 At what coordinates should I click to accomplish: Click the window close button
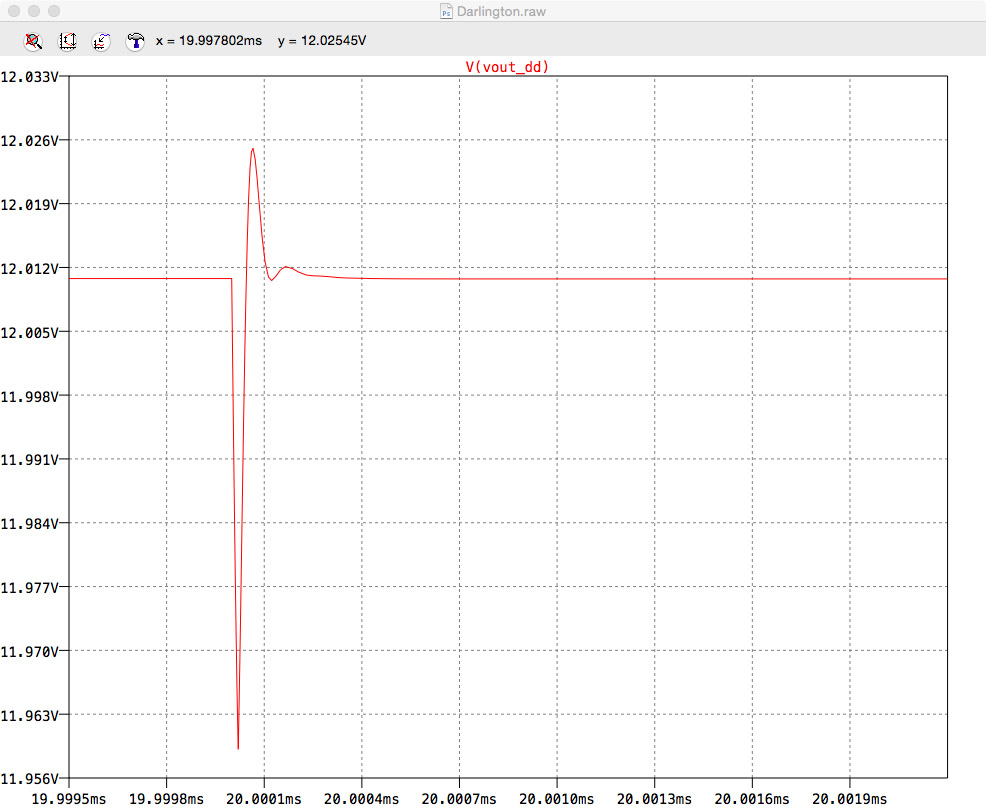pyautogui.click(x=14, y=11)
